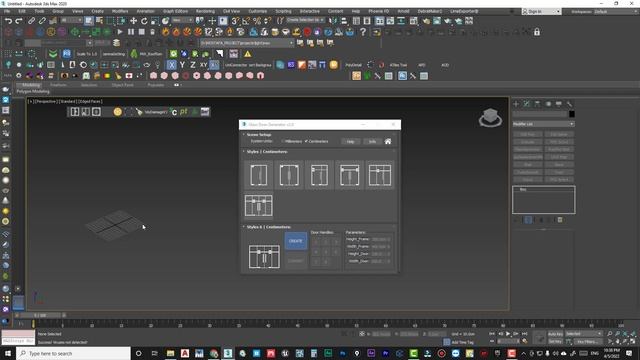Viewport: 640px width, 360px height.
Task: Choose the third door style thumbnail
Action: click(x=319, y=175)
